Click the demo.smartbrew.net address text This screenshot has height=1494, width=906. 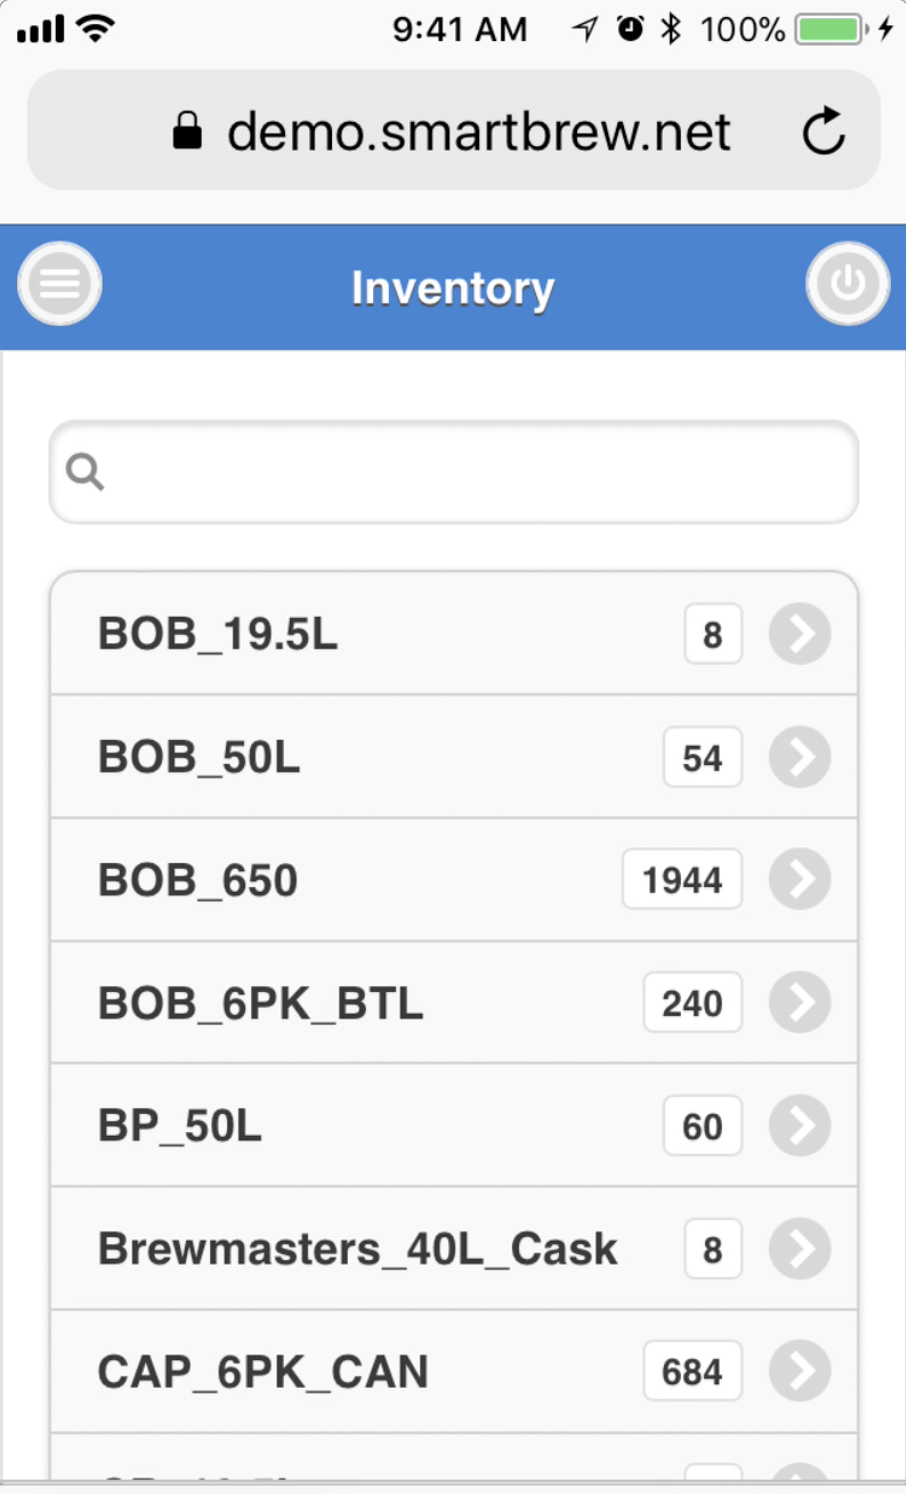tap(478, 132)
